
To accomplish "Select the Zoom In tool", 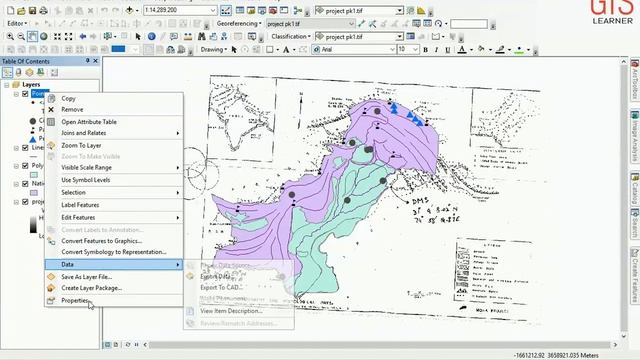I will tap(10, 37).
